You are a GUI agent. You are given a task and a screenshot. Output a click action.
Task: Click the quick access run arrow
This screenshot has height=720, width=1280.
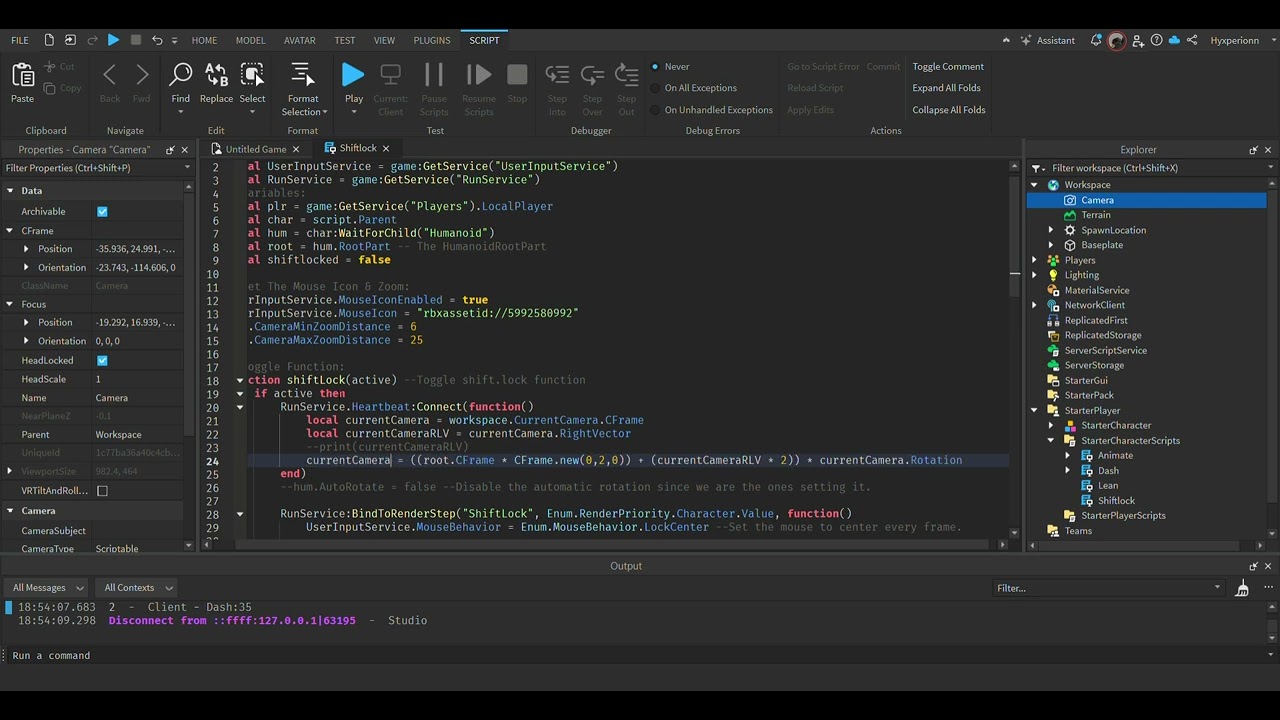pyautogui.click(x=113, y=40)
